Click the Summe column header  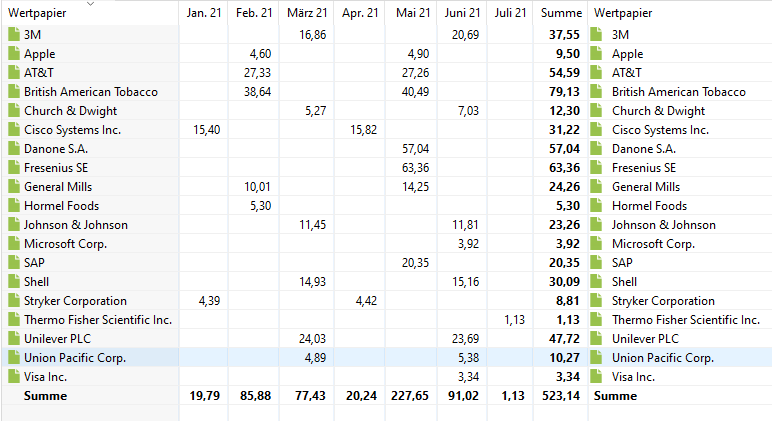click(561, 13)
